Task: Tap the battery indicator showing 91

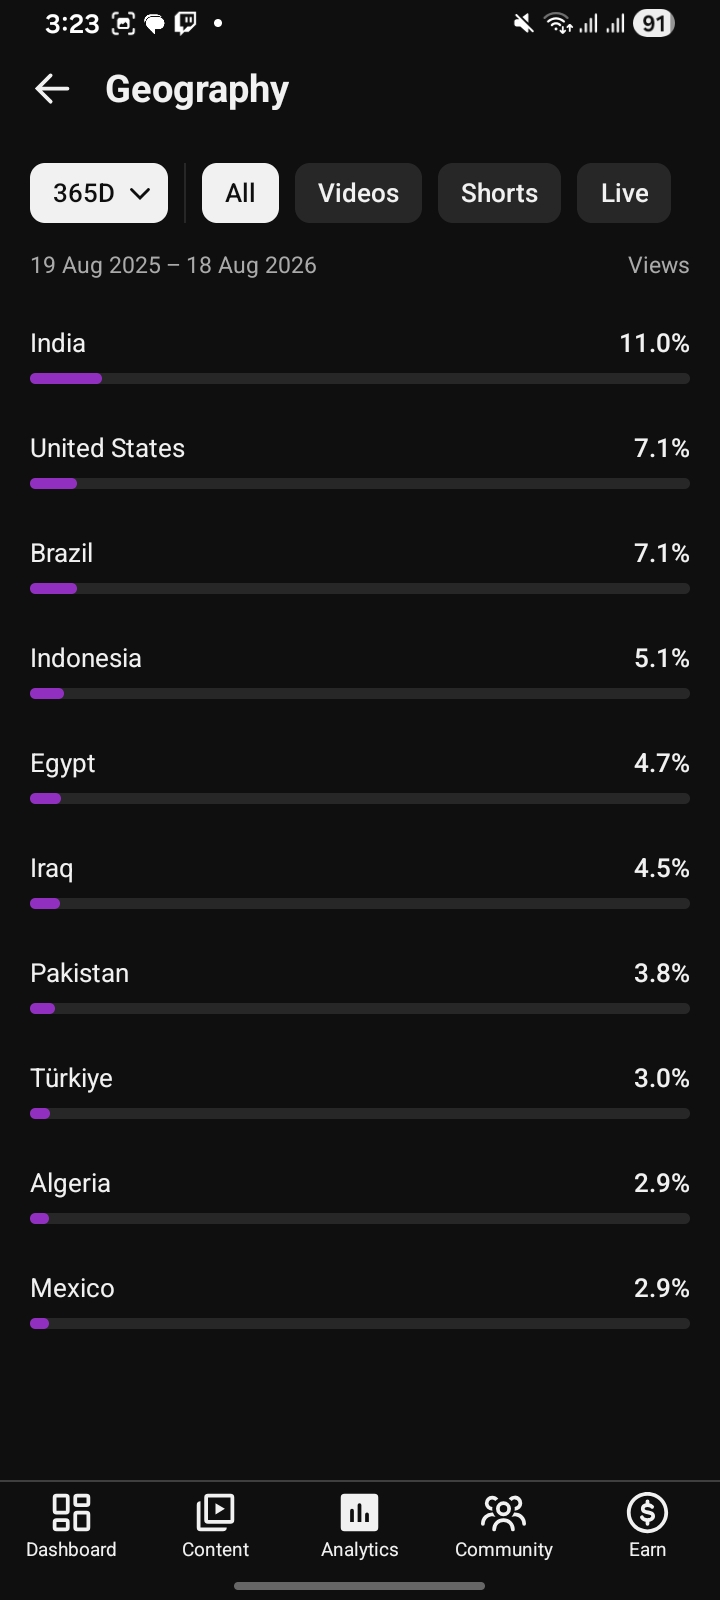Action: [654, 23]
